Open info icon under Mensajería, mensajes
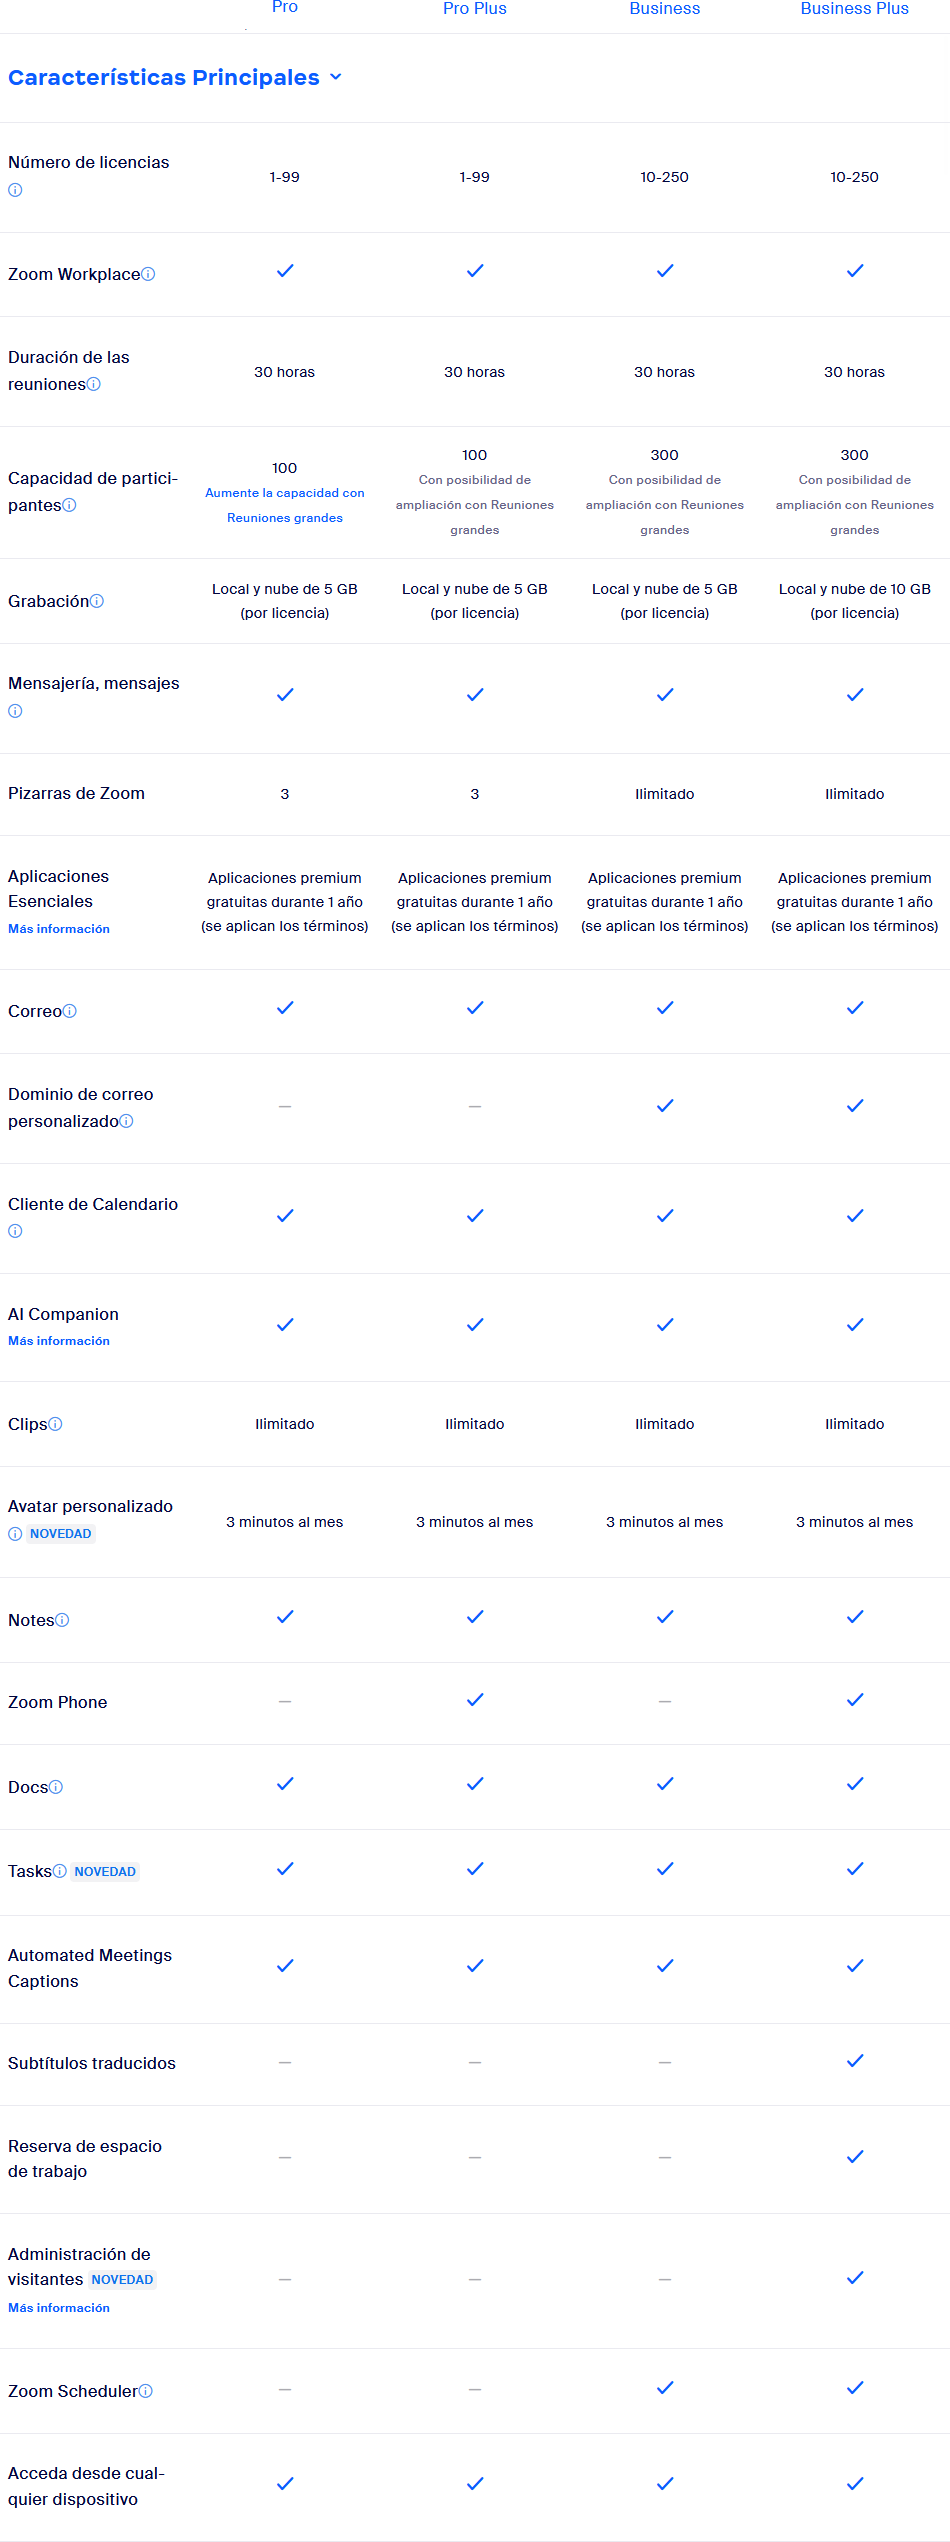This screenshot has height=2542, width=950. [15, 711]
